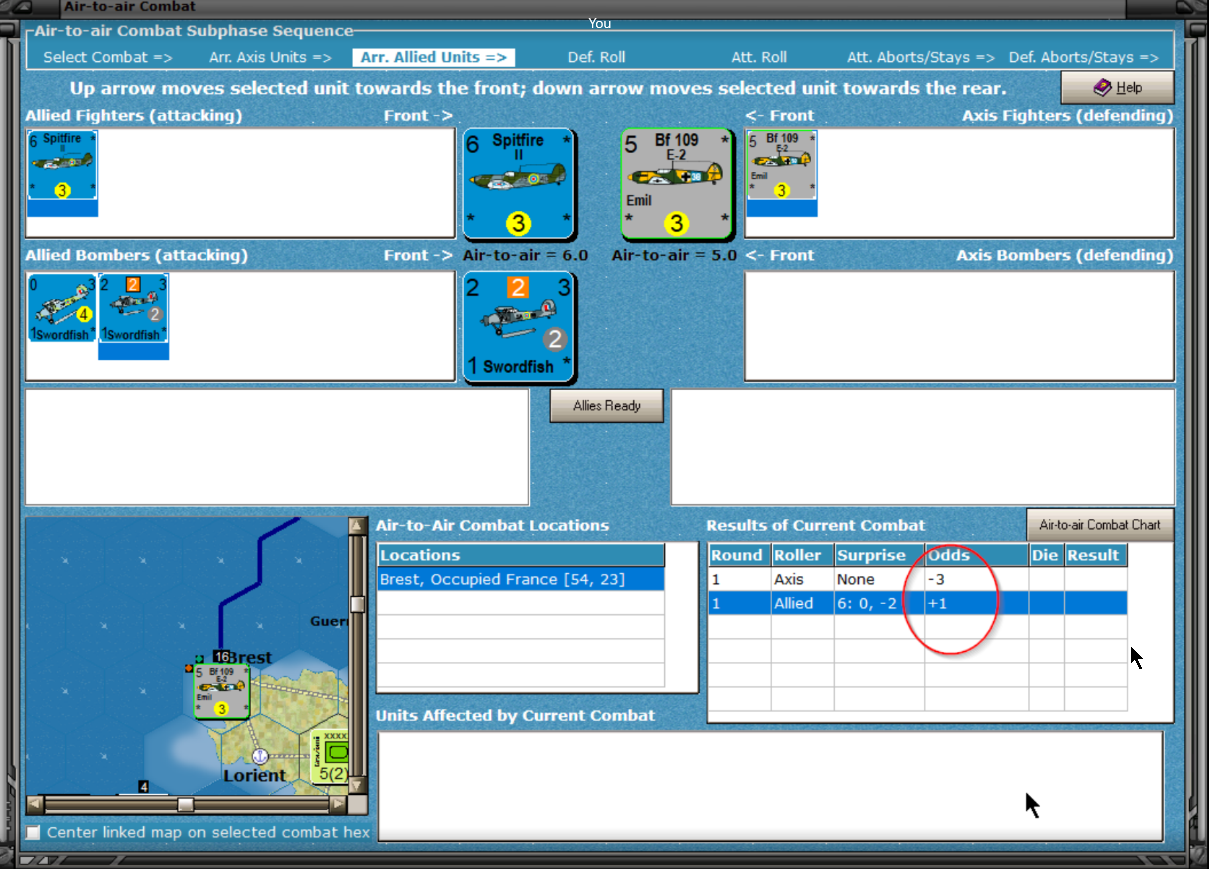Select Brest, Occupied France location row
1209x869 pixels.
521,579
